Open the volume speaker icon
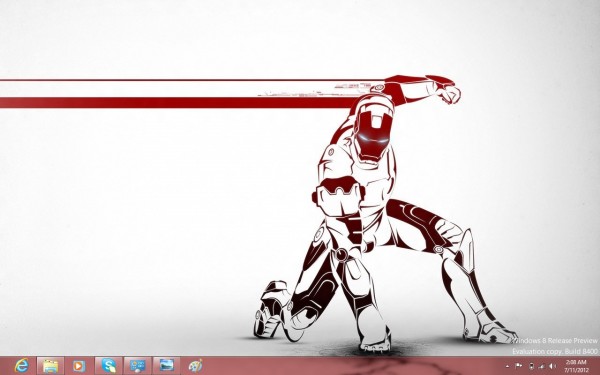 [553, 366]
